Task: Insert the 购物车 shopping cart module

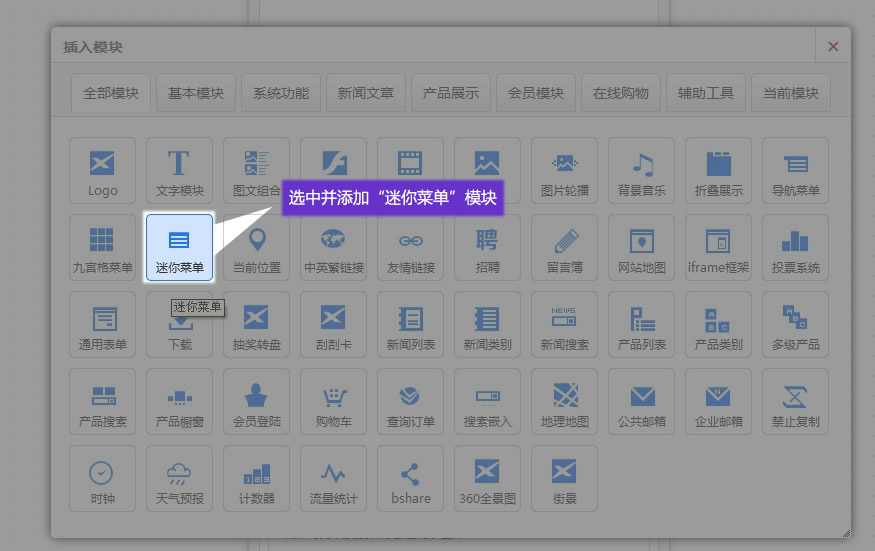Action: [x=333, y=401]
